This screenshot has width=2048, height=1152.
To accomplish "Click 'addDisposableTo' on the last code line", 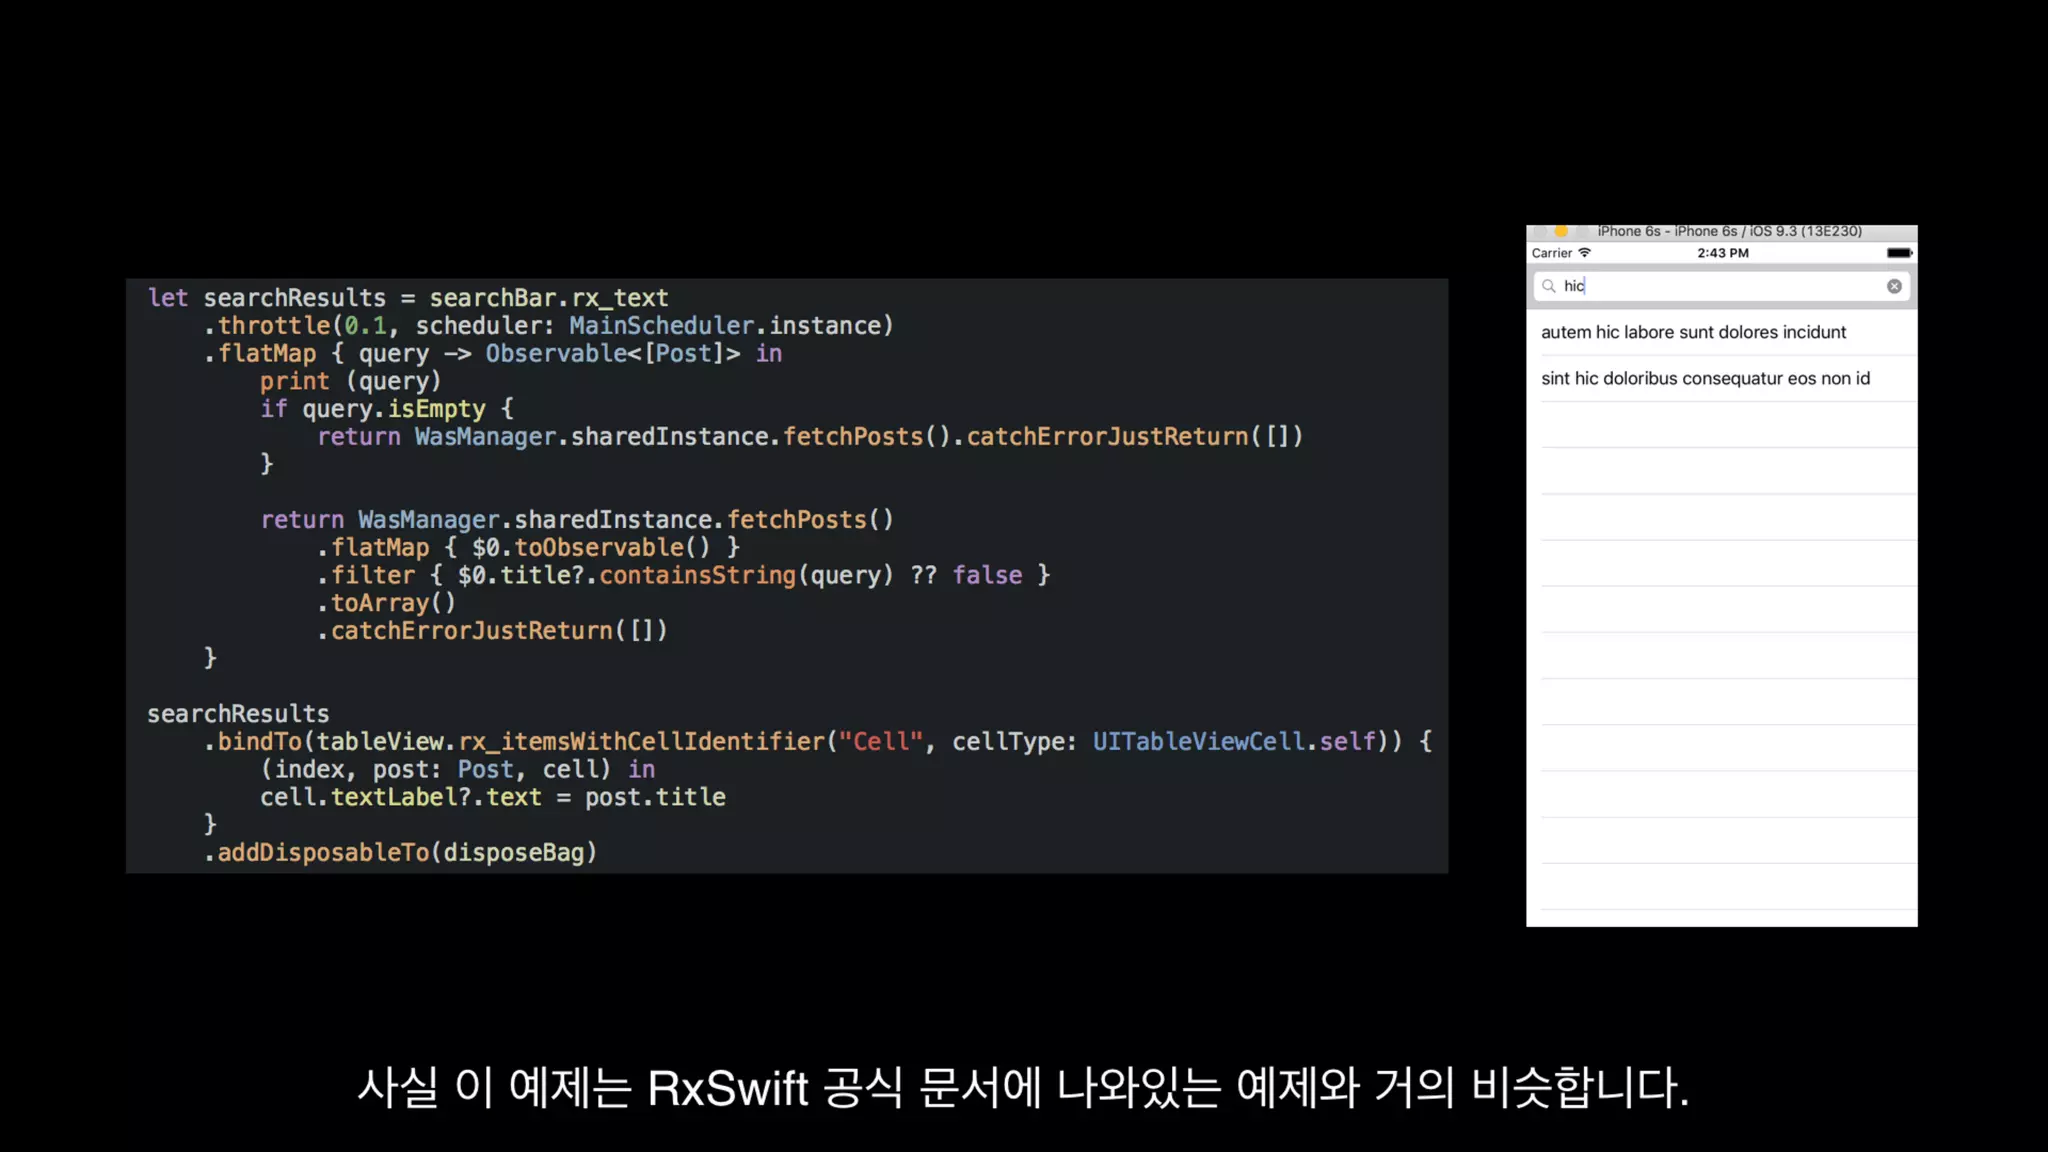I will [323, 853].
